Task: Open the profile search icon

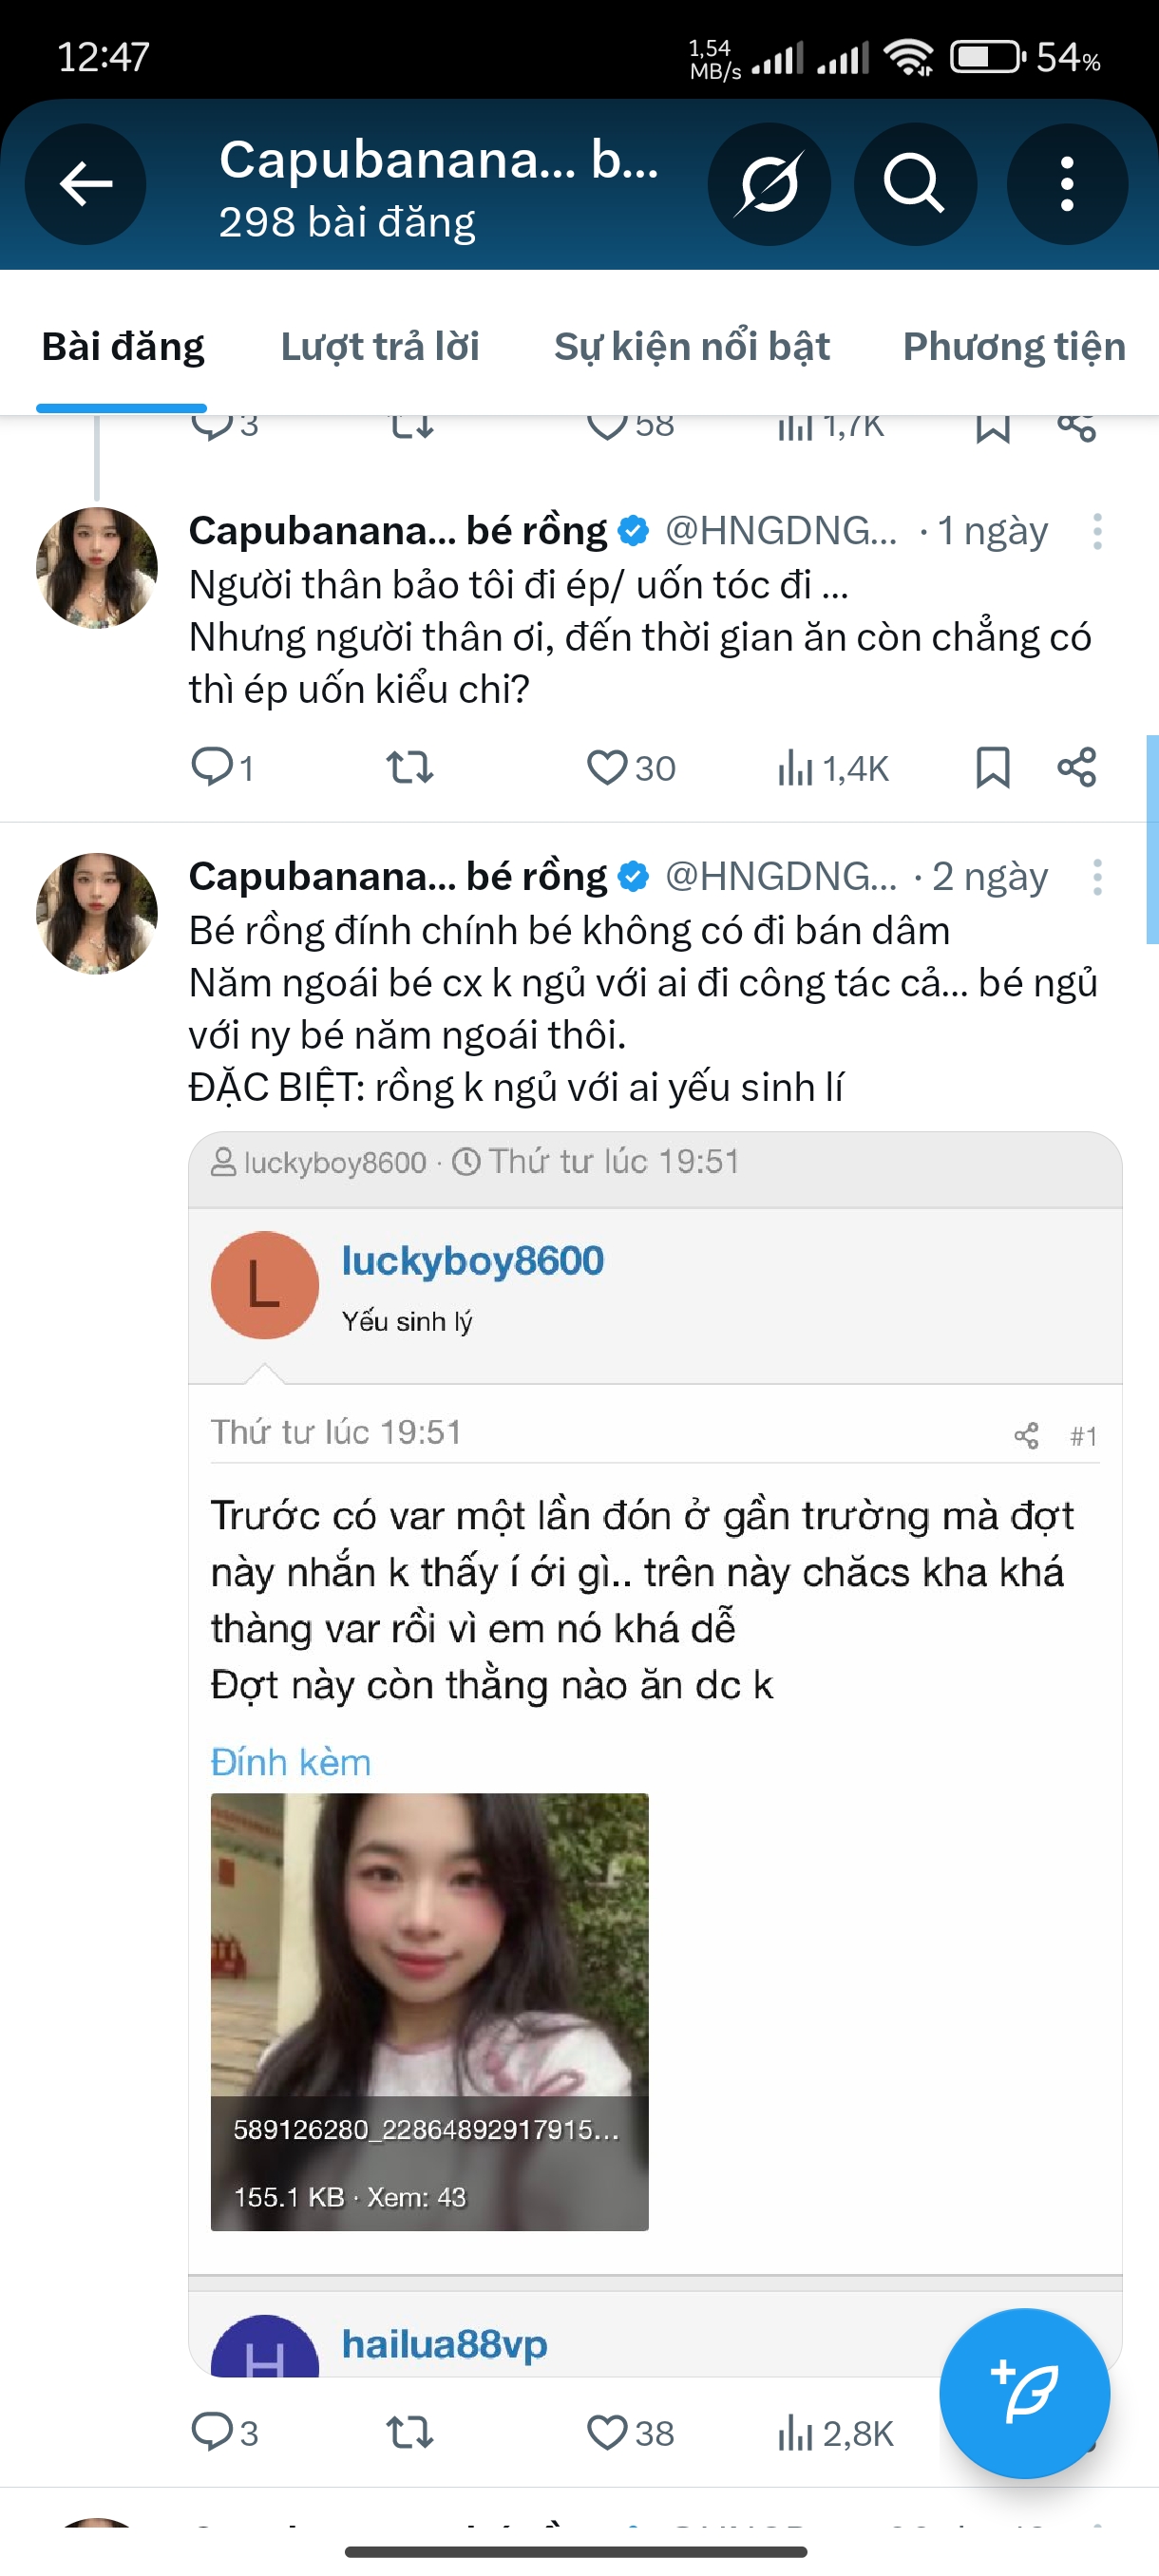Action: pyautogui.click(x=914, y=184)
